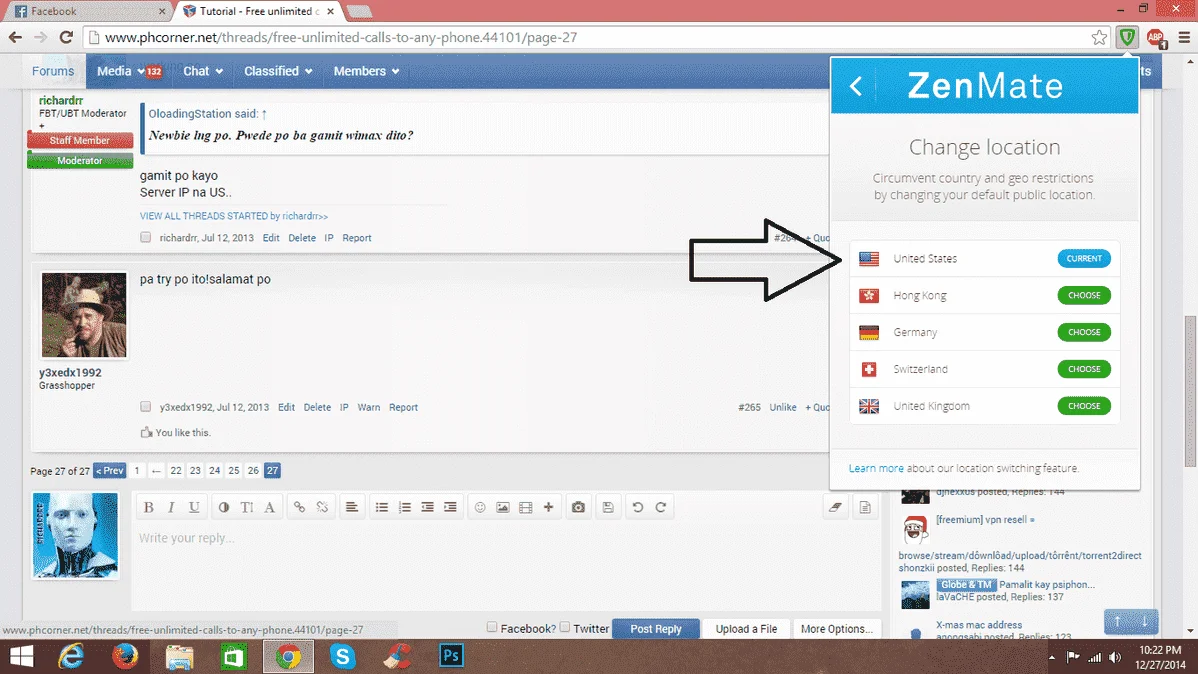Click the camera icon in editor toolbar
Image resolution: width=1198 pixels, height=674 pixels.
pos(578,507)
